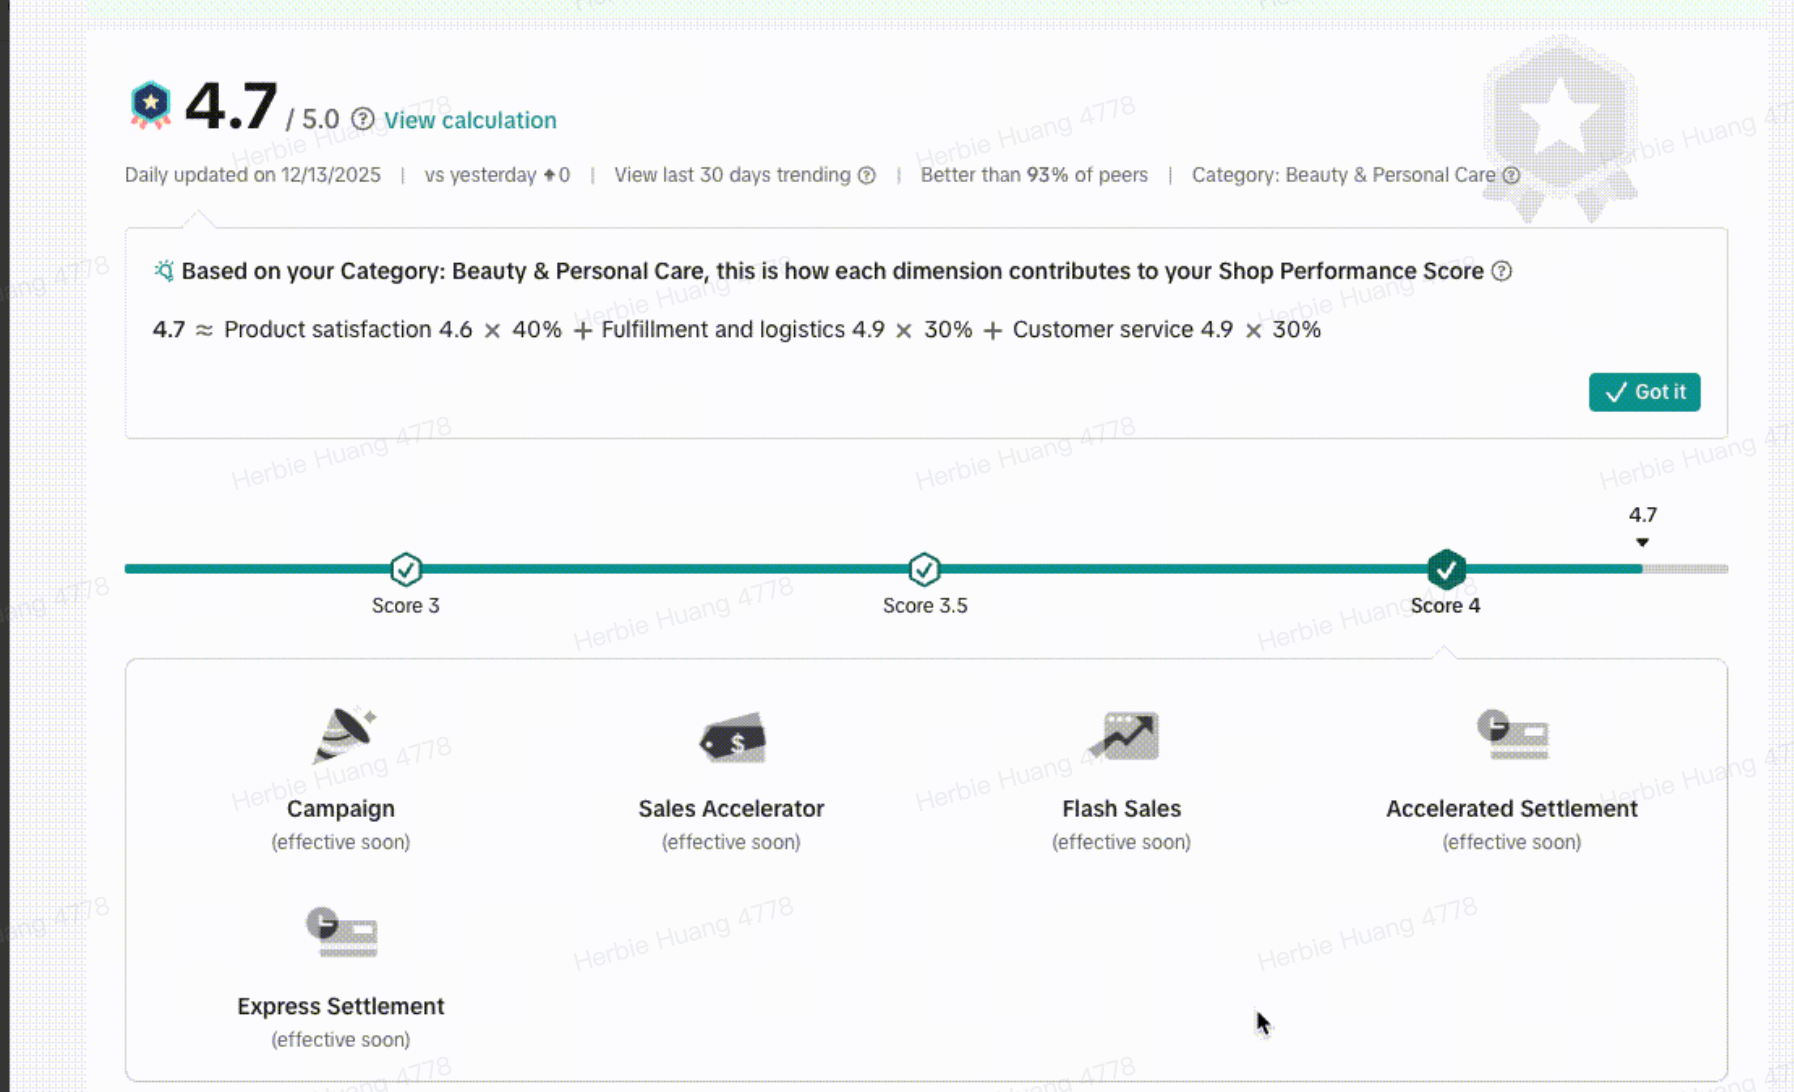Click the info icon after Shop Performance Score

tap(1501, 271)
